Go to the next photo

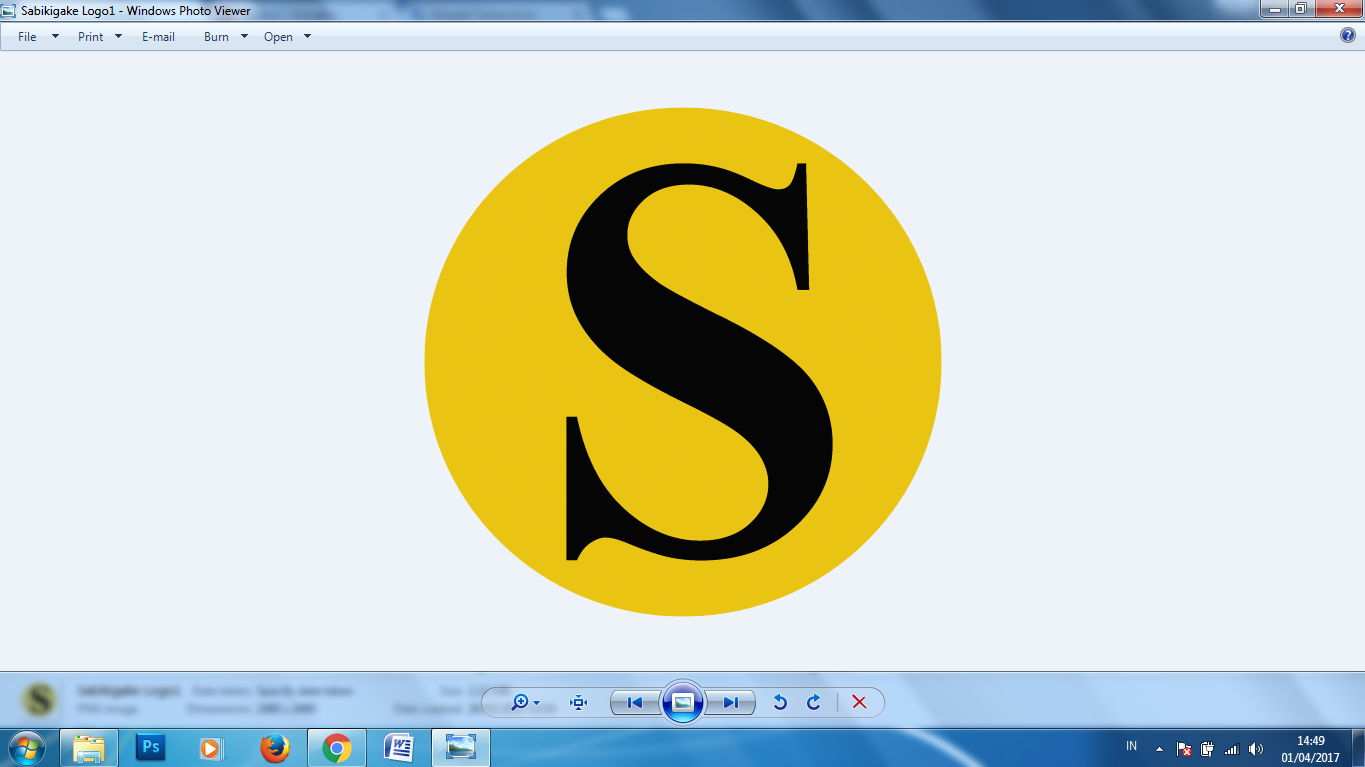coord(732,703)
